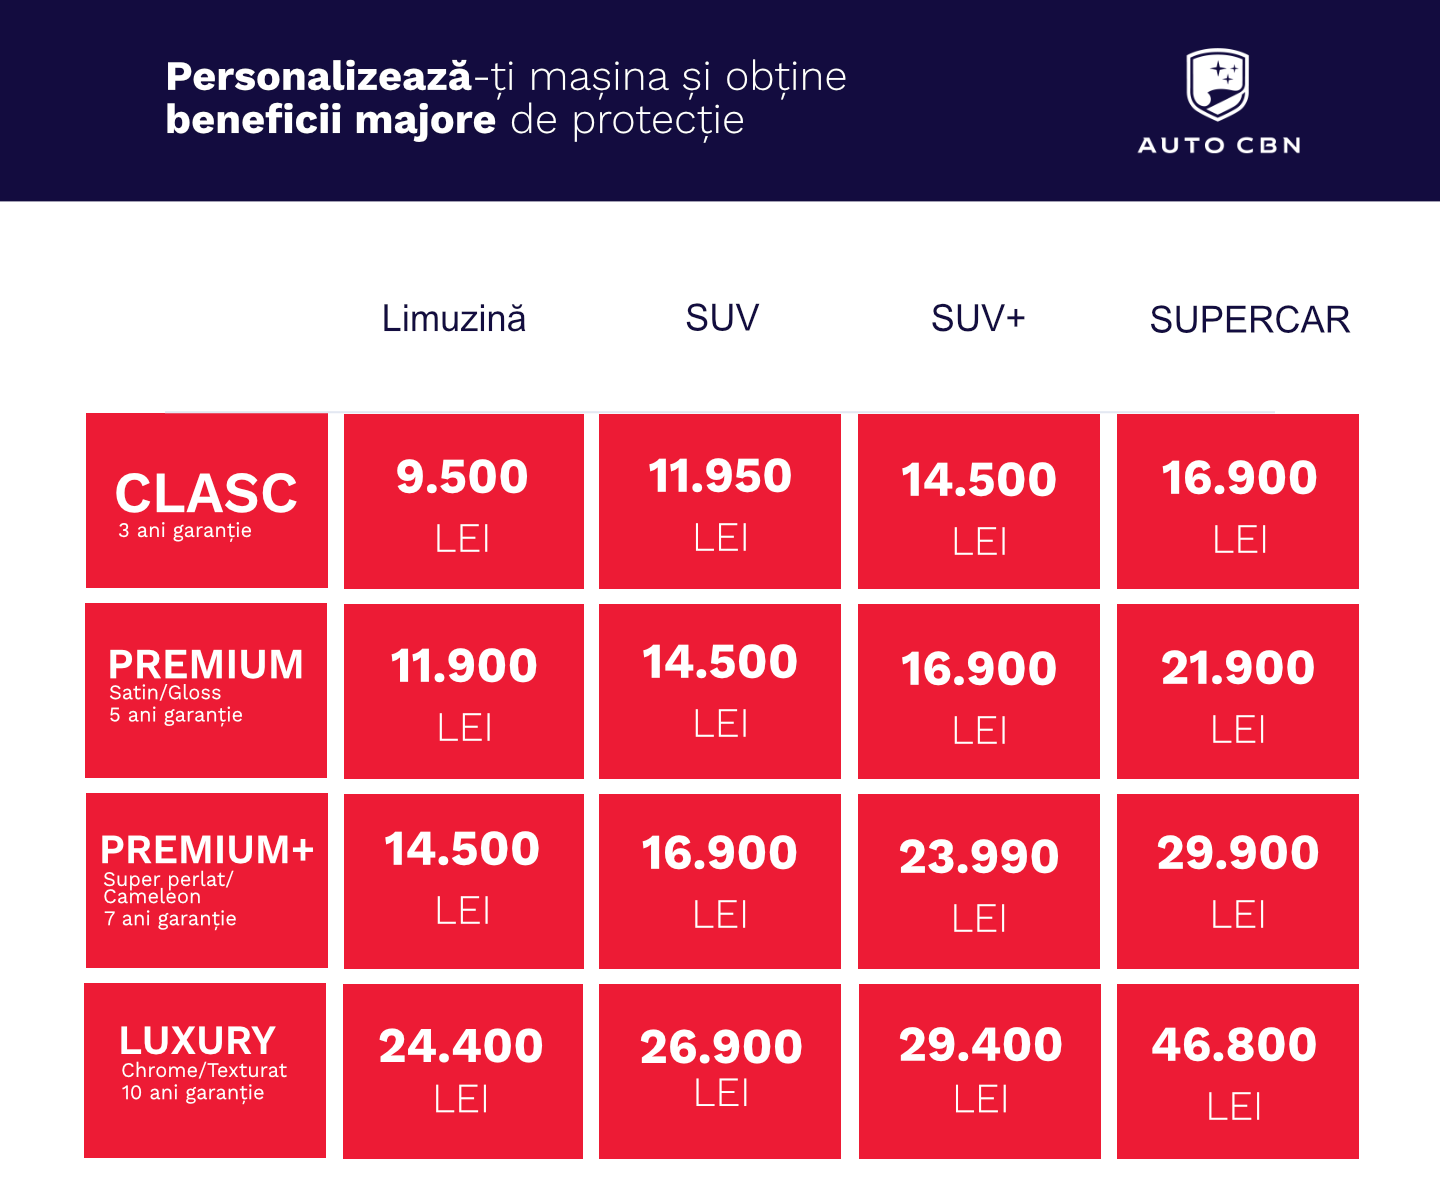The height and width of the screenshot is (1200, 1440).
Task: Click the AUTO CBN brand name text
Action: [x=1219, y=146]
